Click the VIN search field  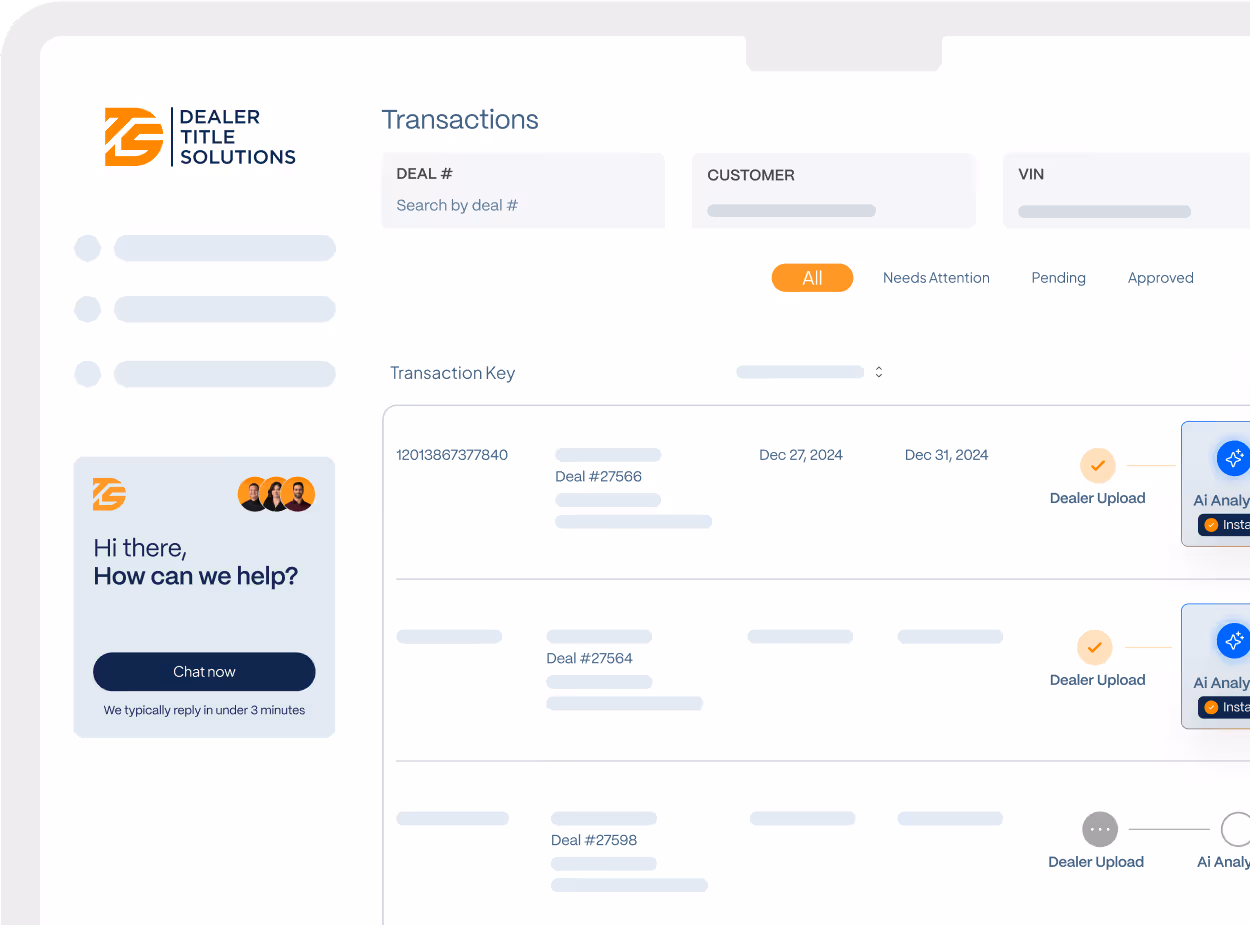(1127, 191)
